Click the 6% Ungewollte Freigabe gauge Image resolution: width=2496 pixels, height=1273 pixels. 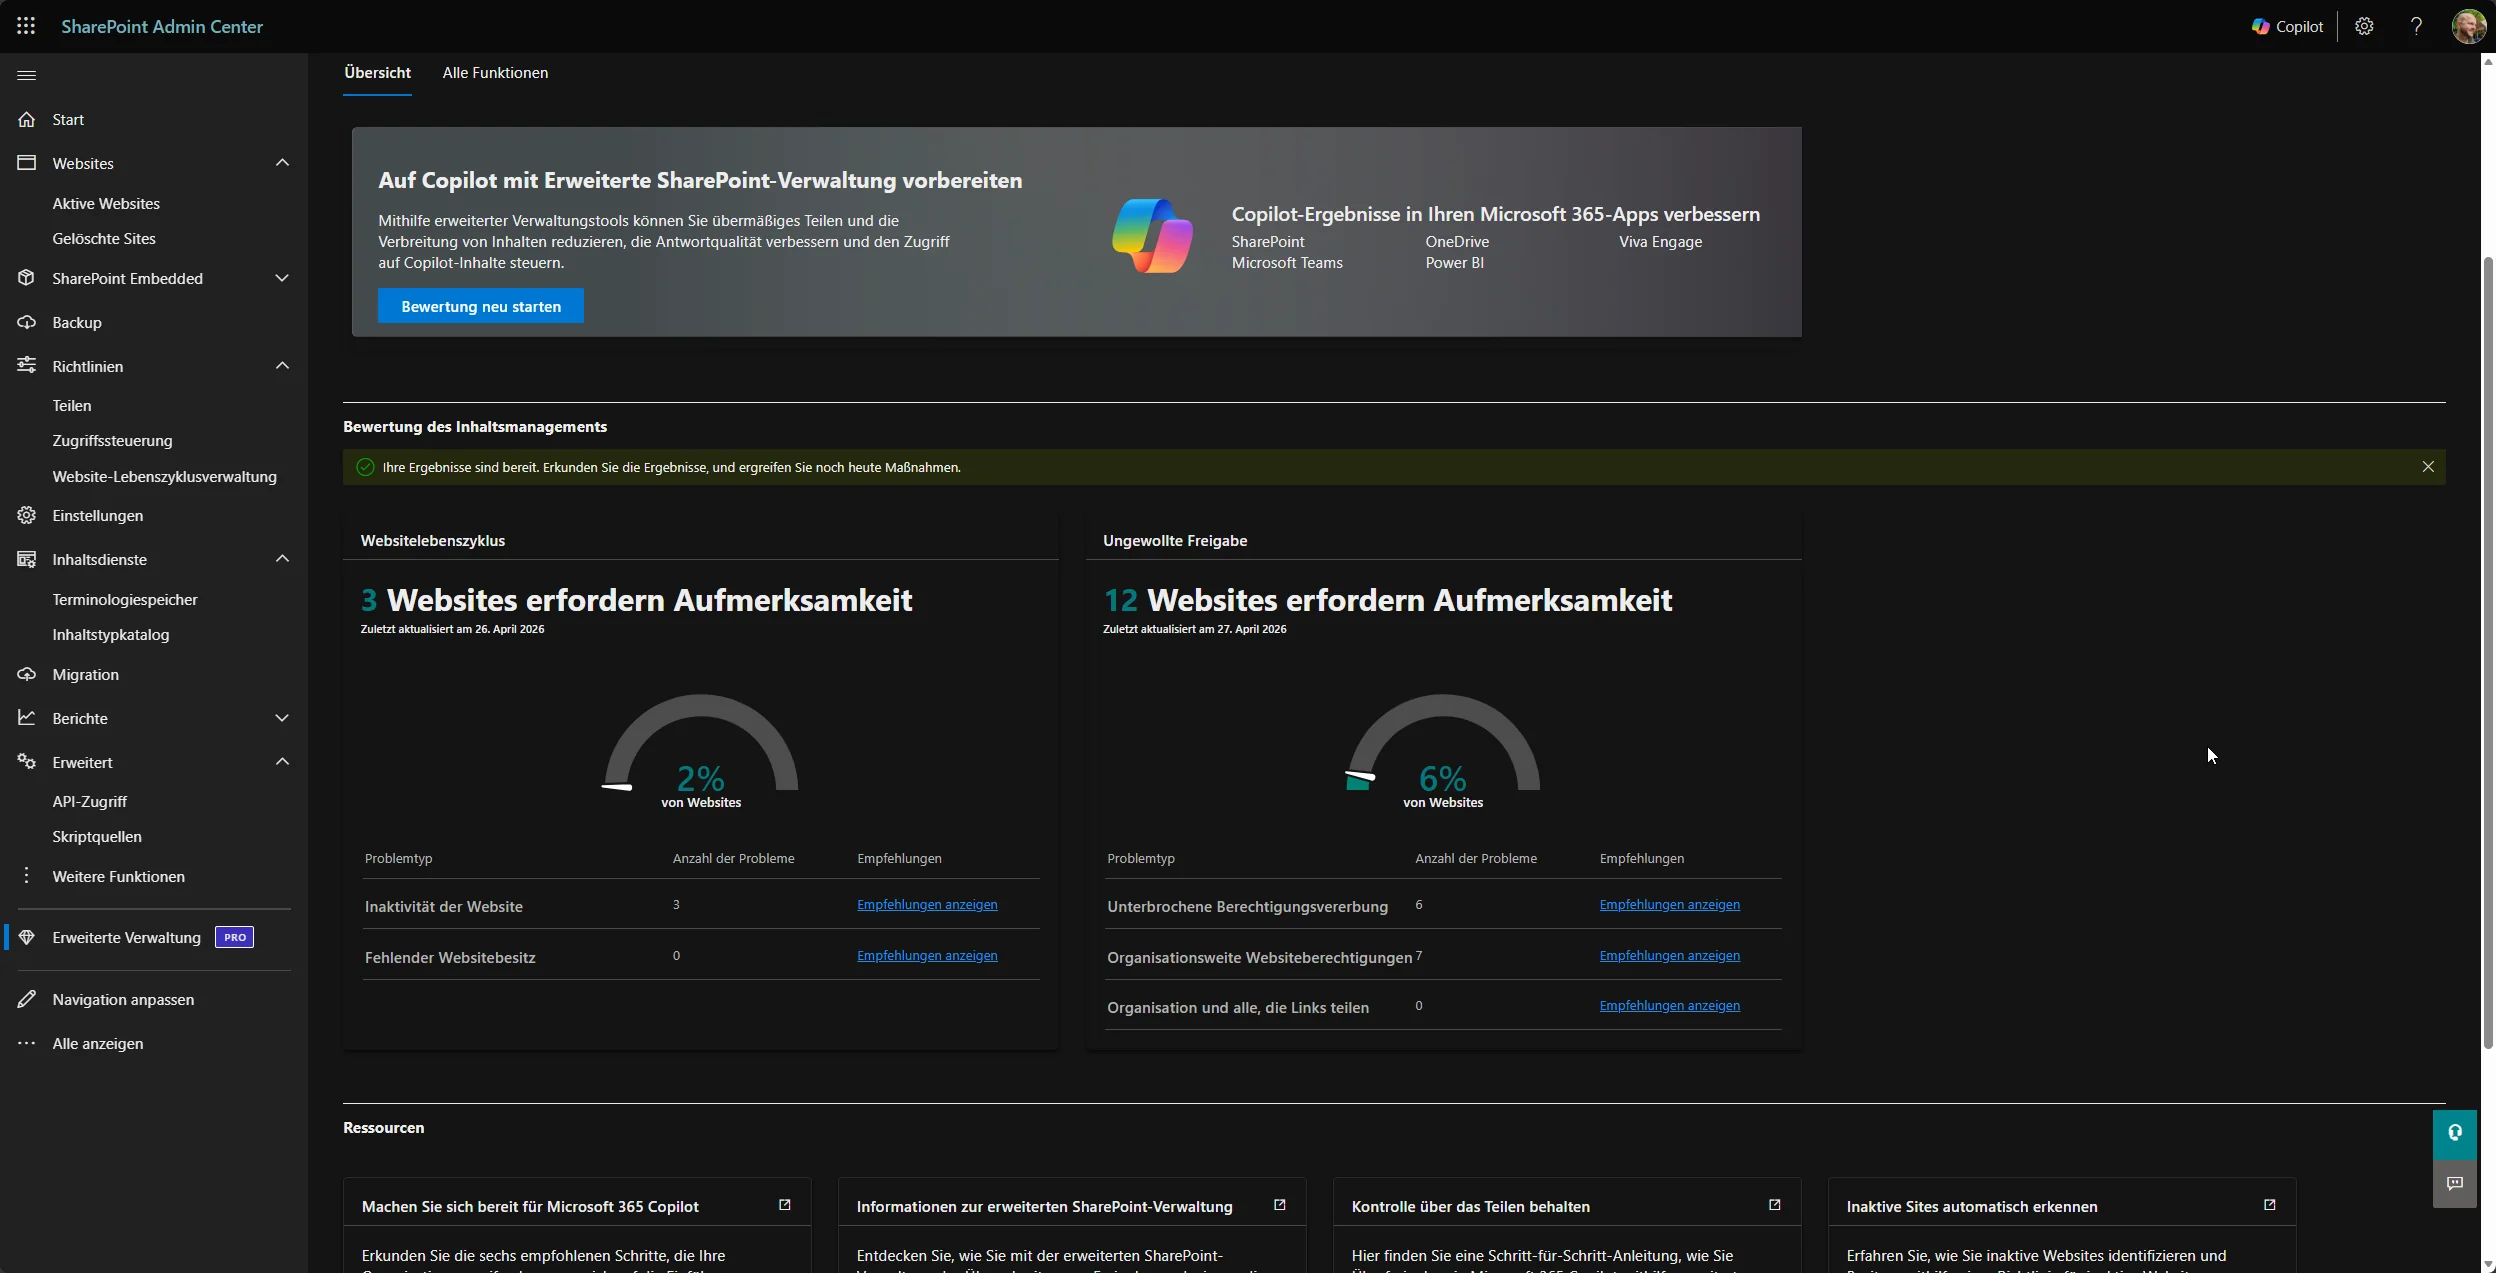pyautogui.click(x=1443, y=750)
